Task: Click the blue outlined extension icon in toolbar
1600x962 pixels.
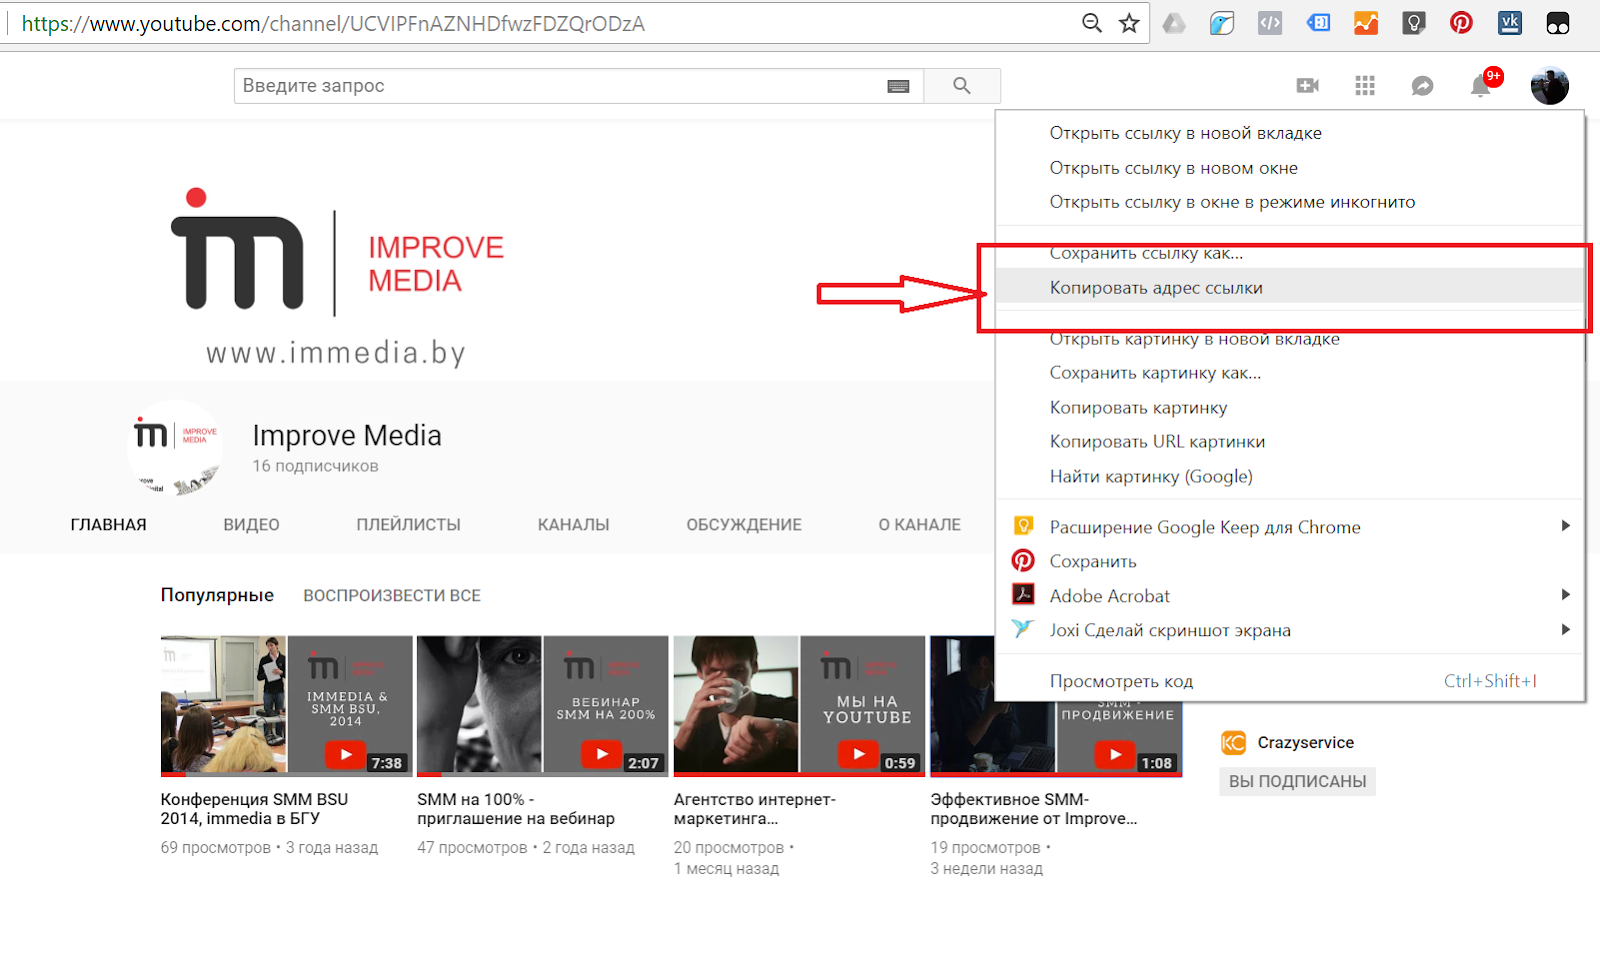Action: (1318, 23)
